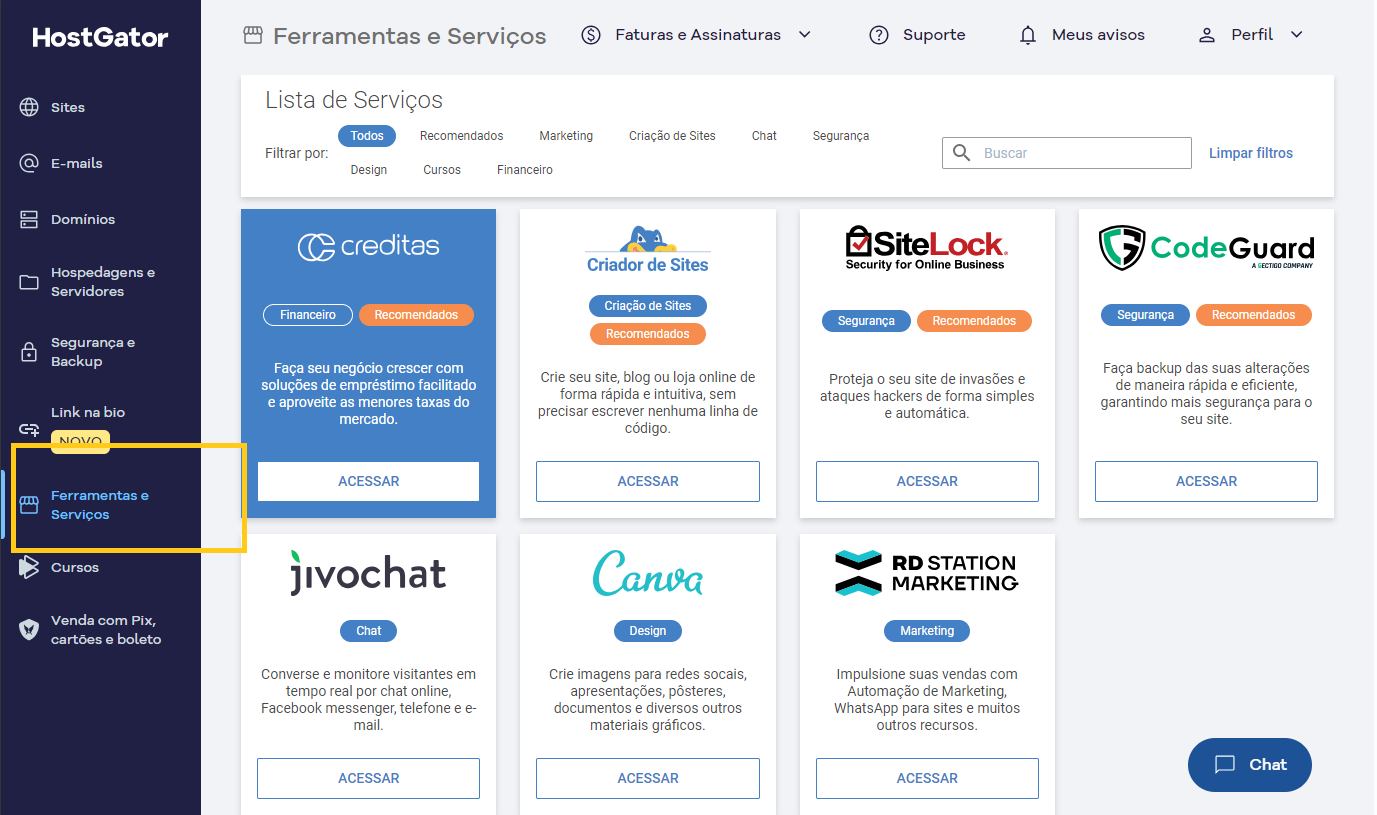Click ACESSAR on RD Station Marketing card

[927, 778]
